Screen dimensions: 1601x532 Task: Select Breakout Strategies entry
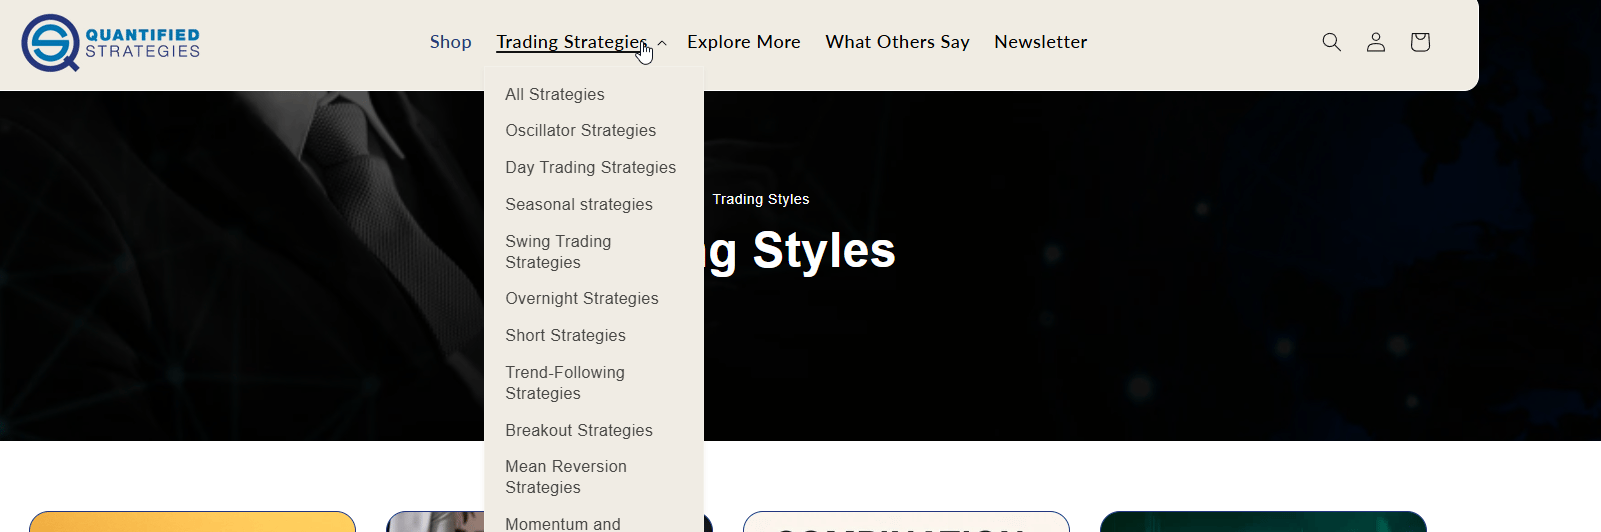pyautogui.click(x=579, y=430)
